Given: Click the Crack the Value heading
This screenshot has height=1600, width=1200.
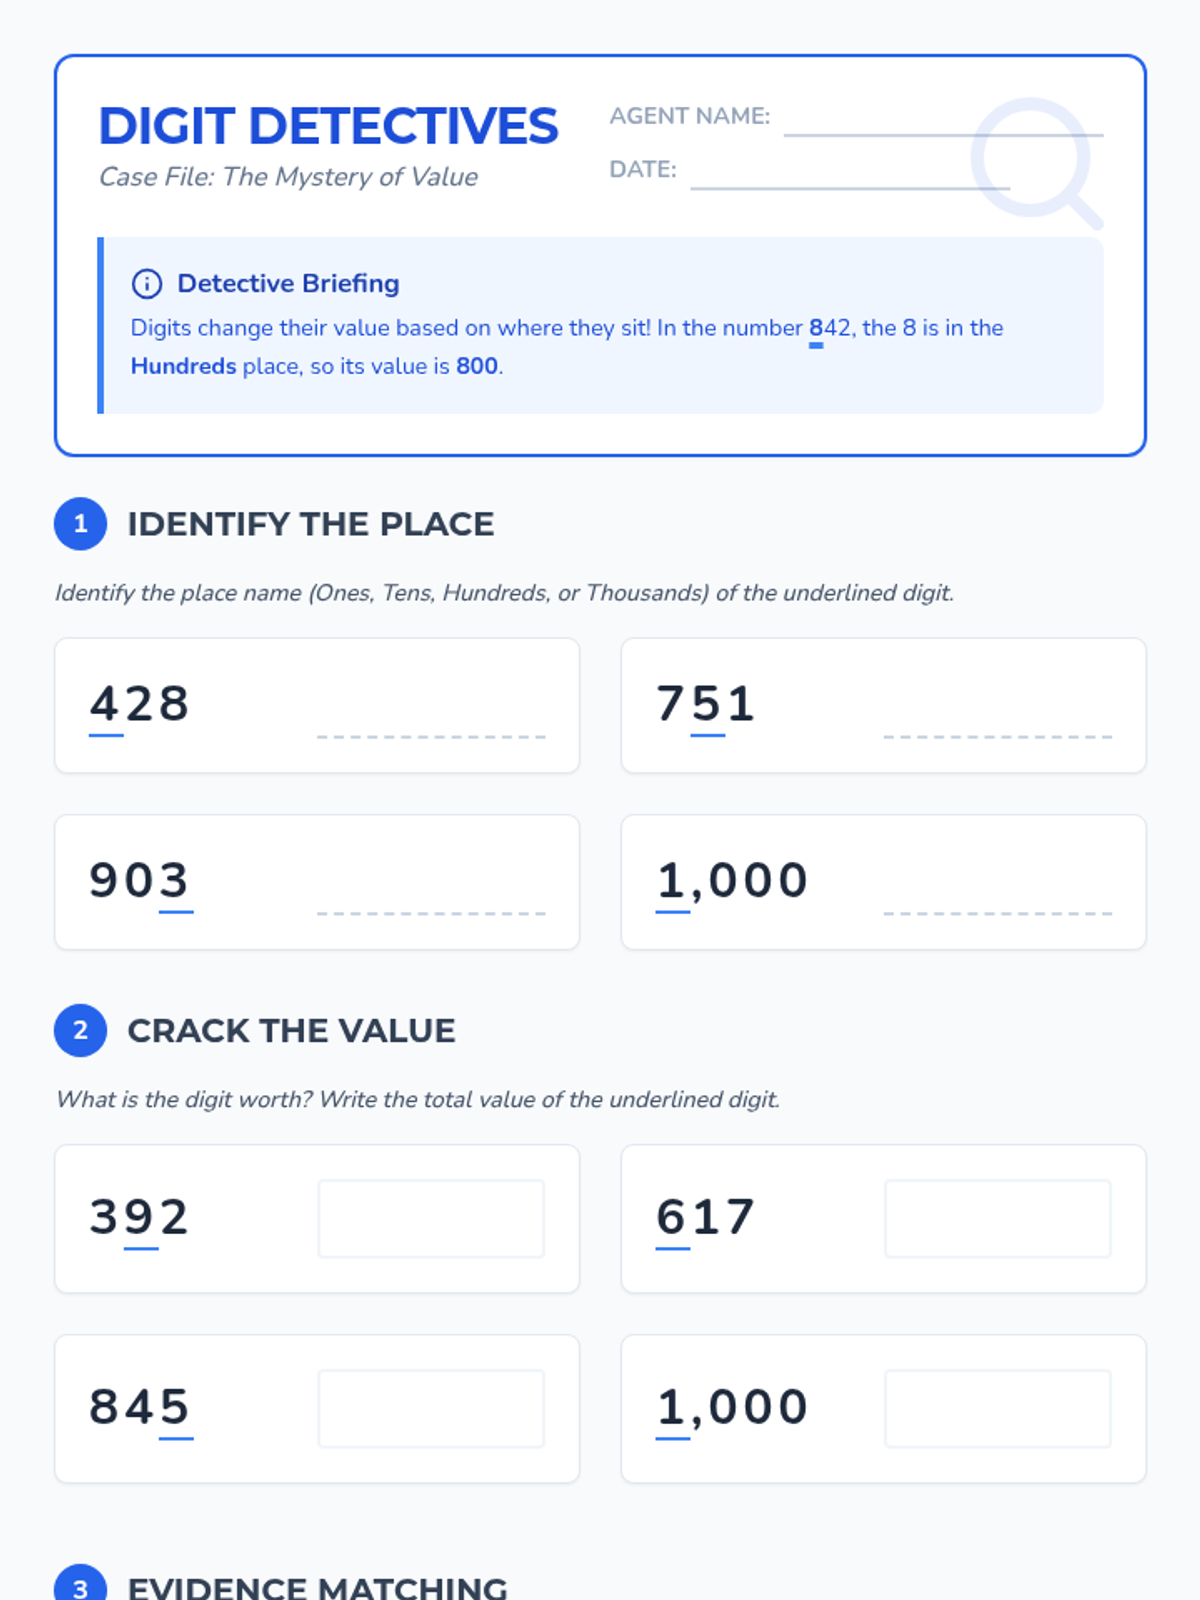Looking at the screenshot, I should [291, 1030].
